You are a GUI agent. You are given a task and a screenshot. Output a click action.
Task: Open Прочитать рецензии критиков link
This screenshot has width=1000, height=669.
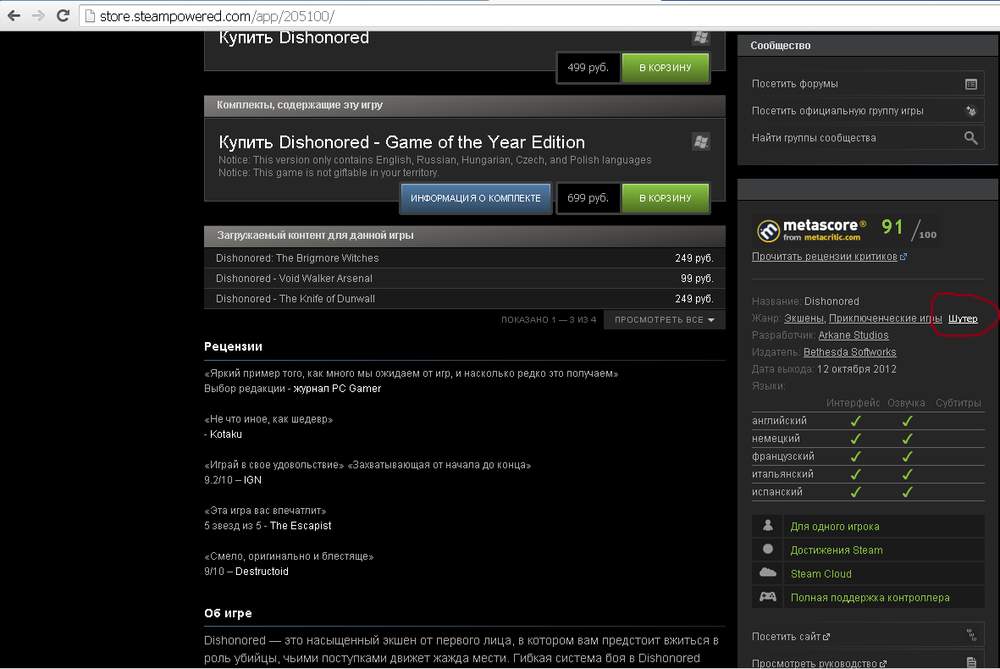tap(824, 256)
